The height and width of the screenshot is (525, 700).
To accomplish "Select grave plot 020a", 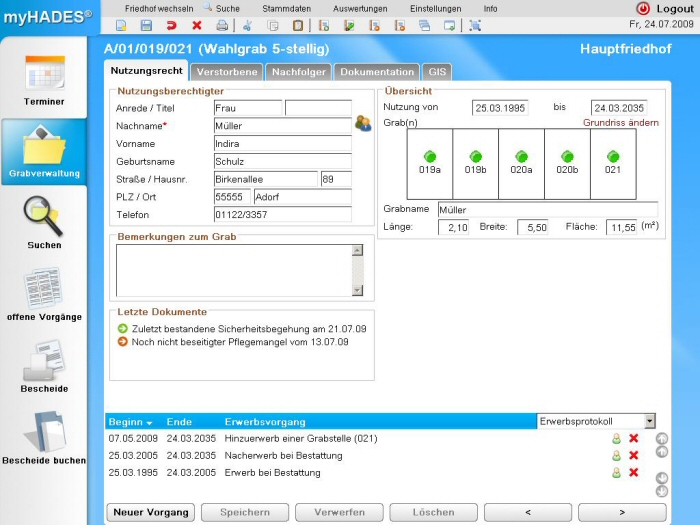I will coord(521,164).
